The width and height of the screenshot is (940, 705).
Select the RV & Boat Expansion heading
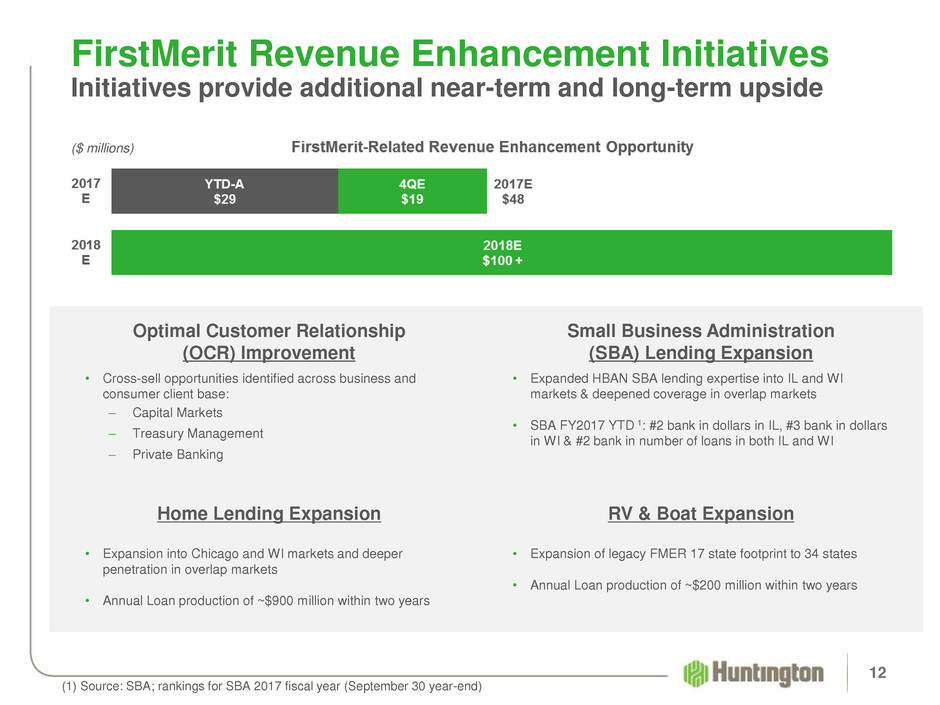(x=699, y=514)
